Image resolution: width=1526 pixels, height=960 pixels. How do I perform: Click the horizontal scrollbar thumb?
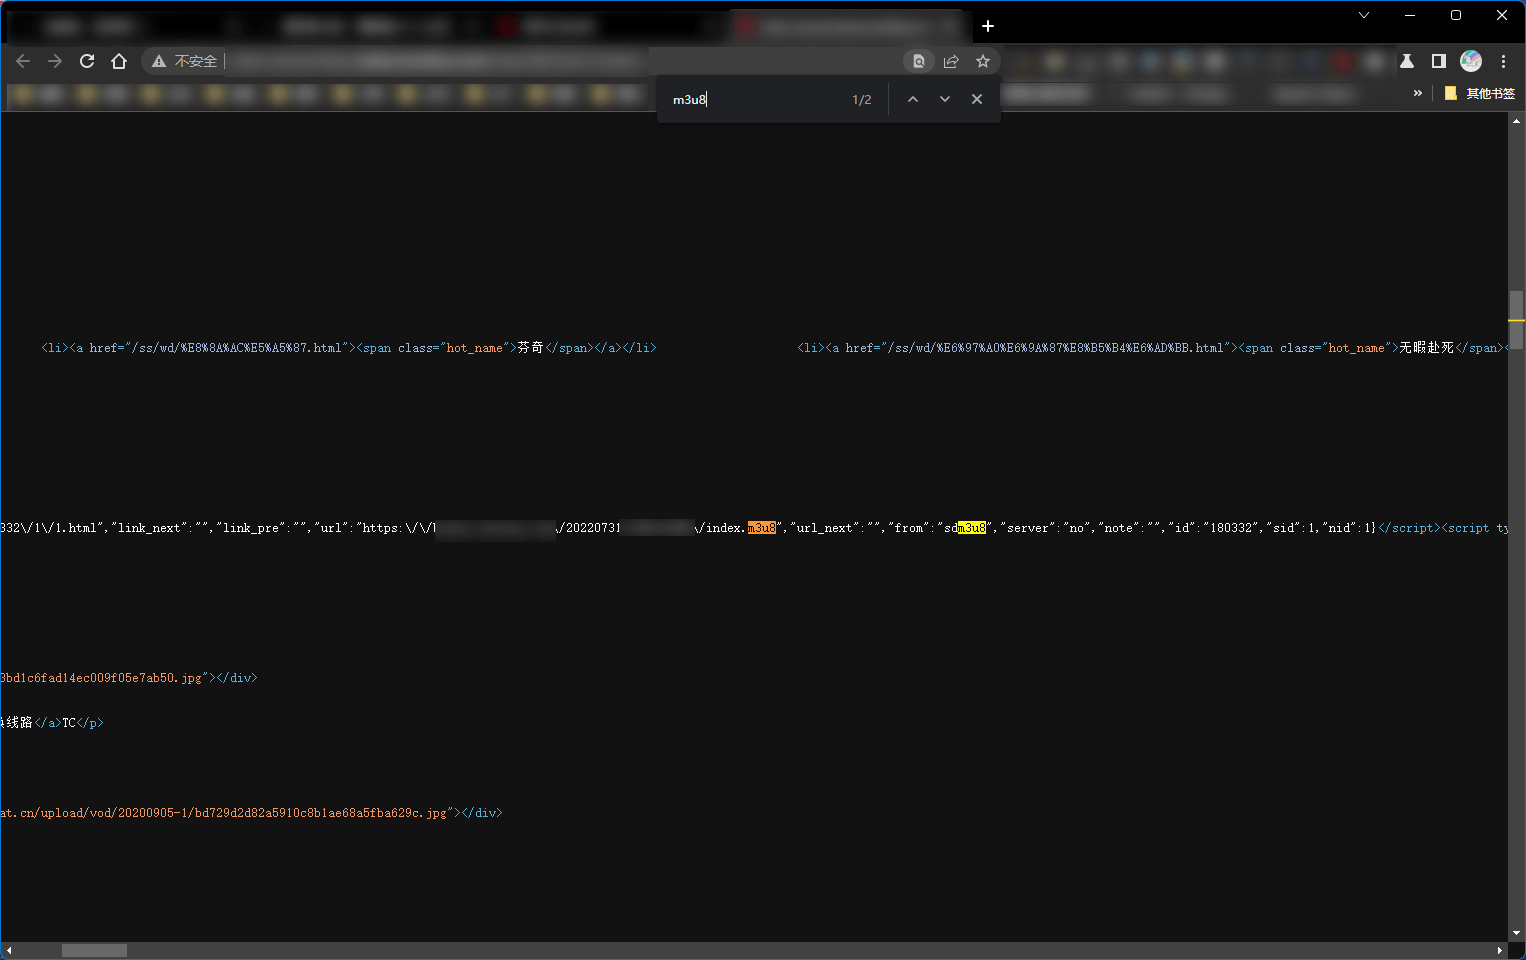(95, 950)
